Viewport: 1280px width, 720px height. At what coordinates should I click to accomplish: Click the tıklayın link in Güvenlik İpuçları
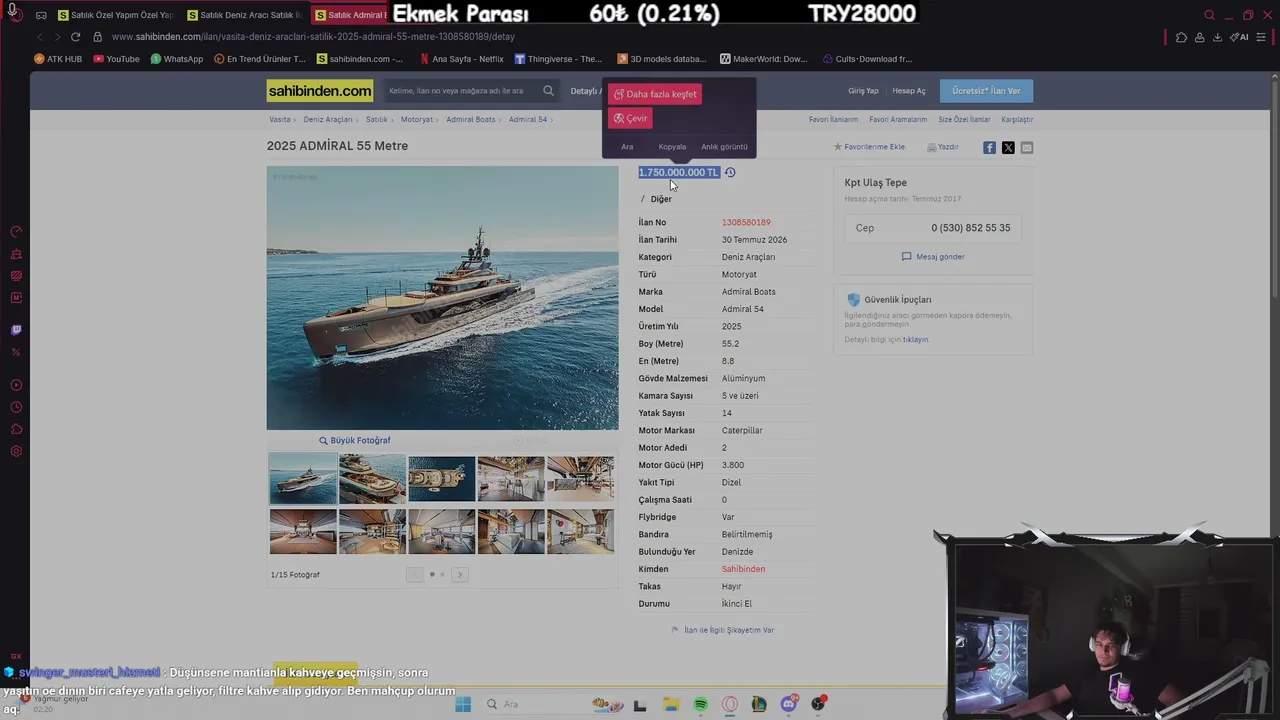coord(915,339)
